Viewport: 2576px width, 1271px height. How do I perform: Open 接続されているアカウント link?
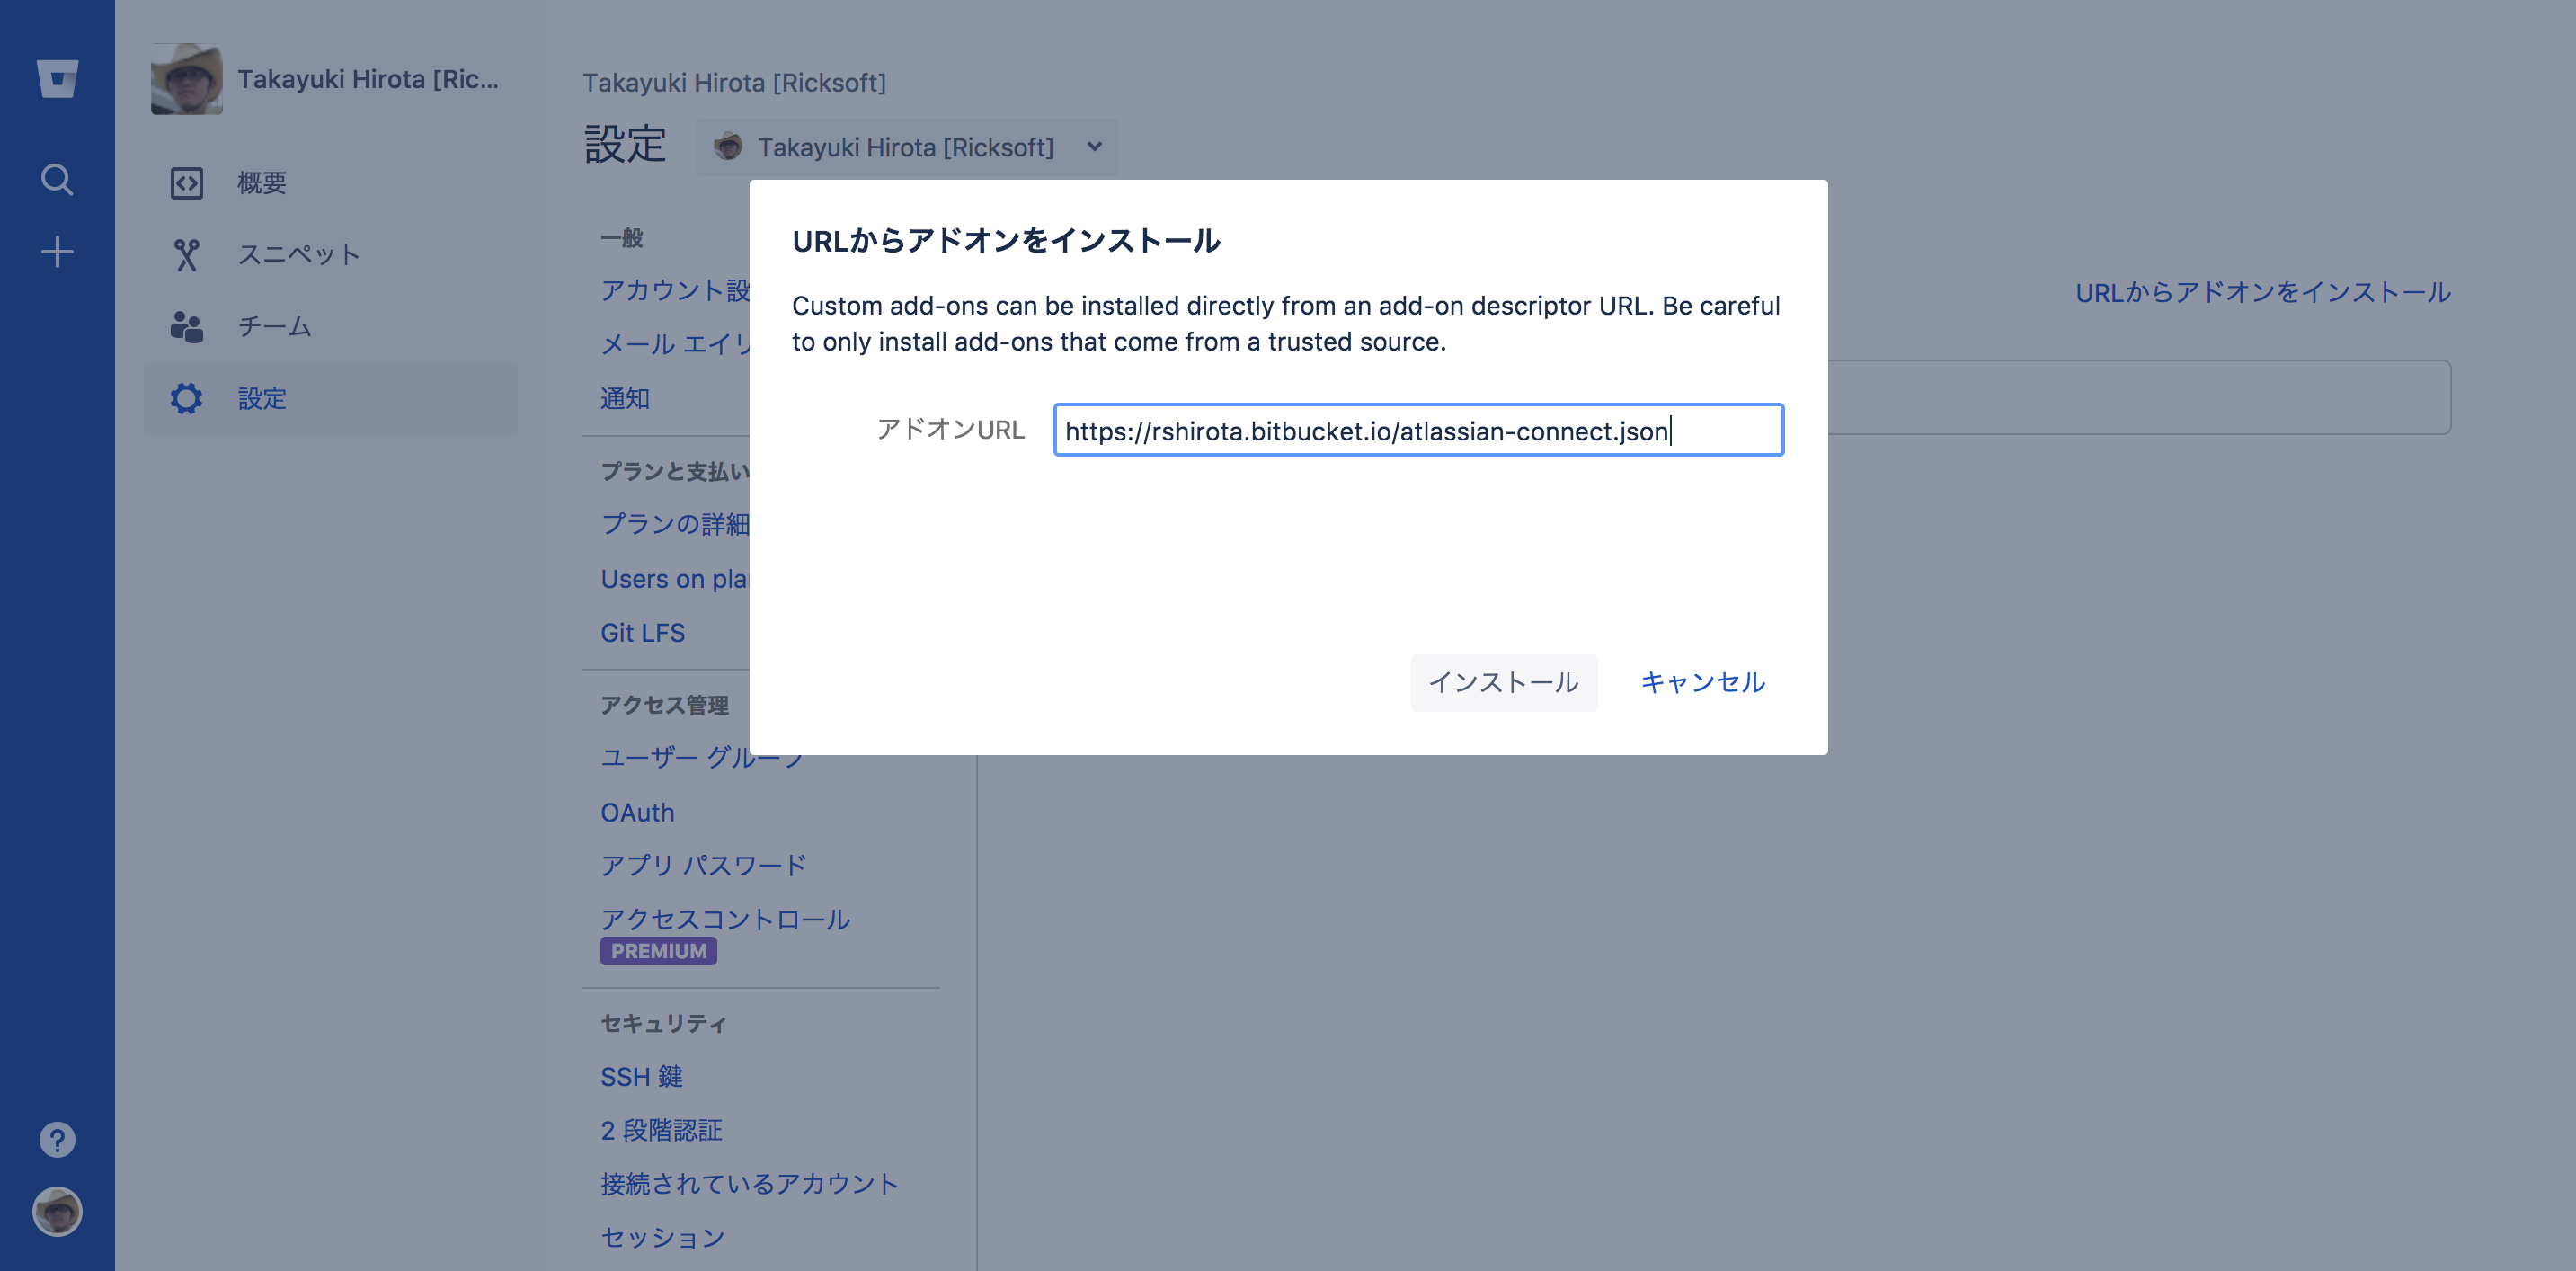point(749,1184)
